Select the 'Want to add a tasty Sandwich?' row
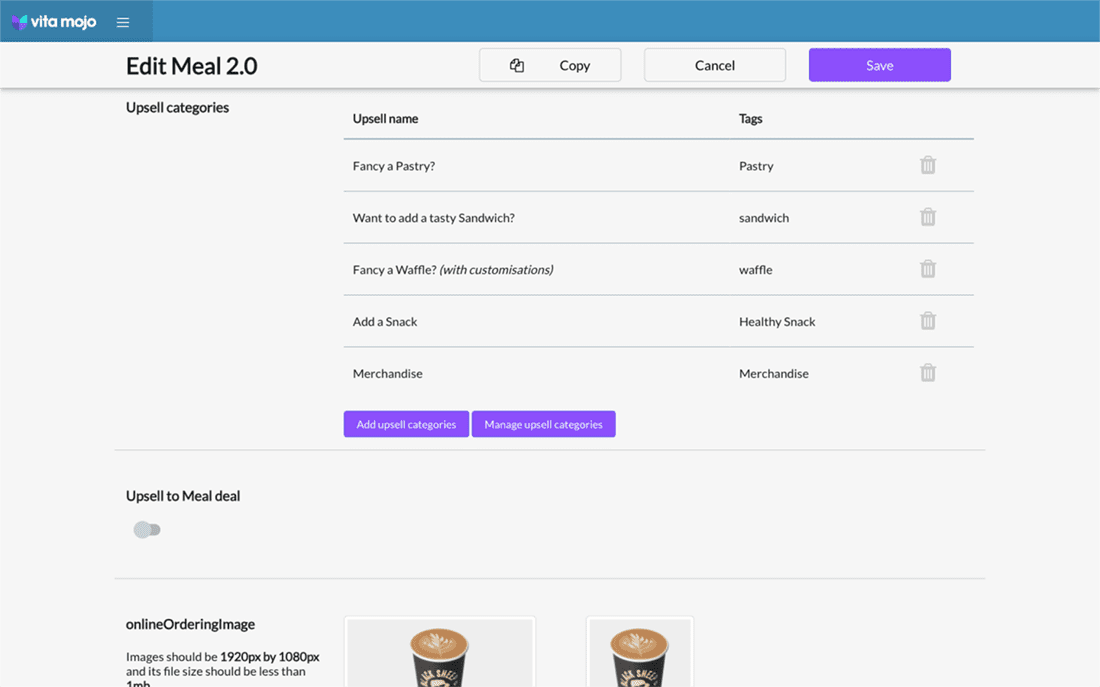1100x687 pixels. click(433, 218)
